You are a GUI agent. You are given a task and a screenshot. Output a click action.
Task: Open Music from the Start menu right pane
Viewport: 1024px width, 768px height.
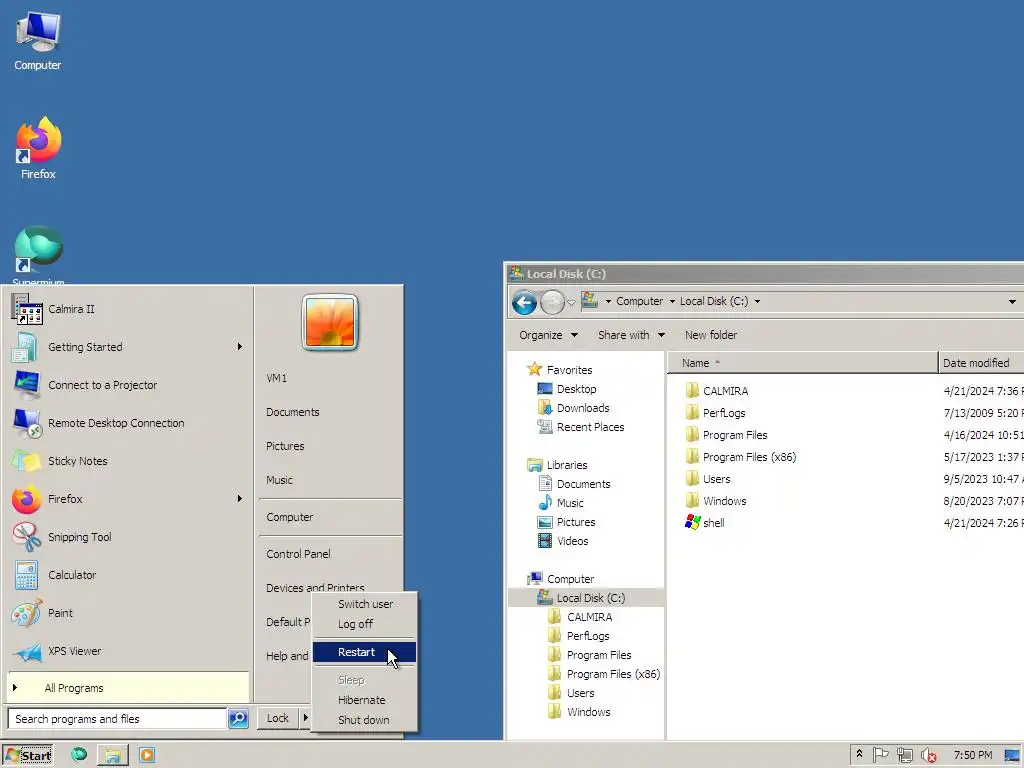[x=330, y=480]
